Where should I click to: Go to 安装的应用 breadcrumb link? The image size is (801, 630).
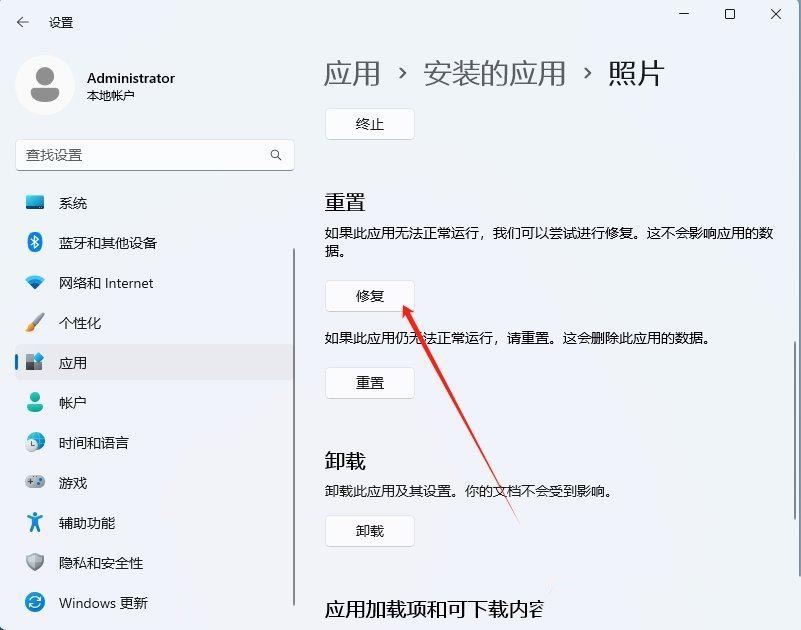pyautogui.click(x=494, y=73)
